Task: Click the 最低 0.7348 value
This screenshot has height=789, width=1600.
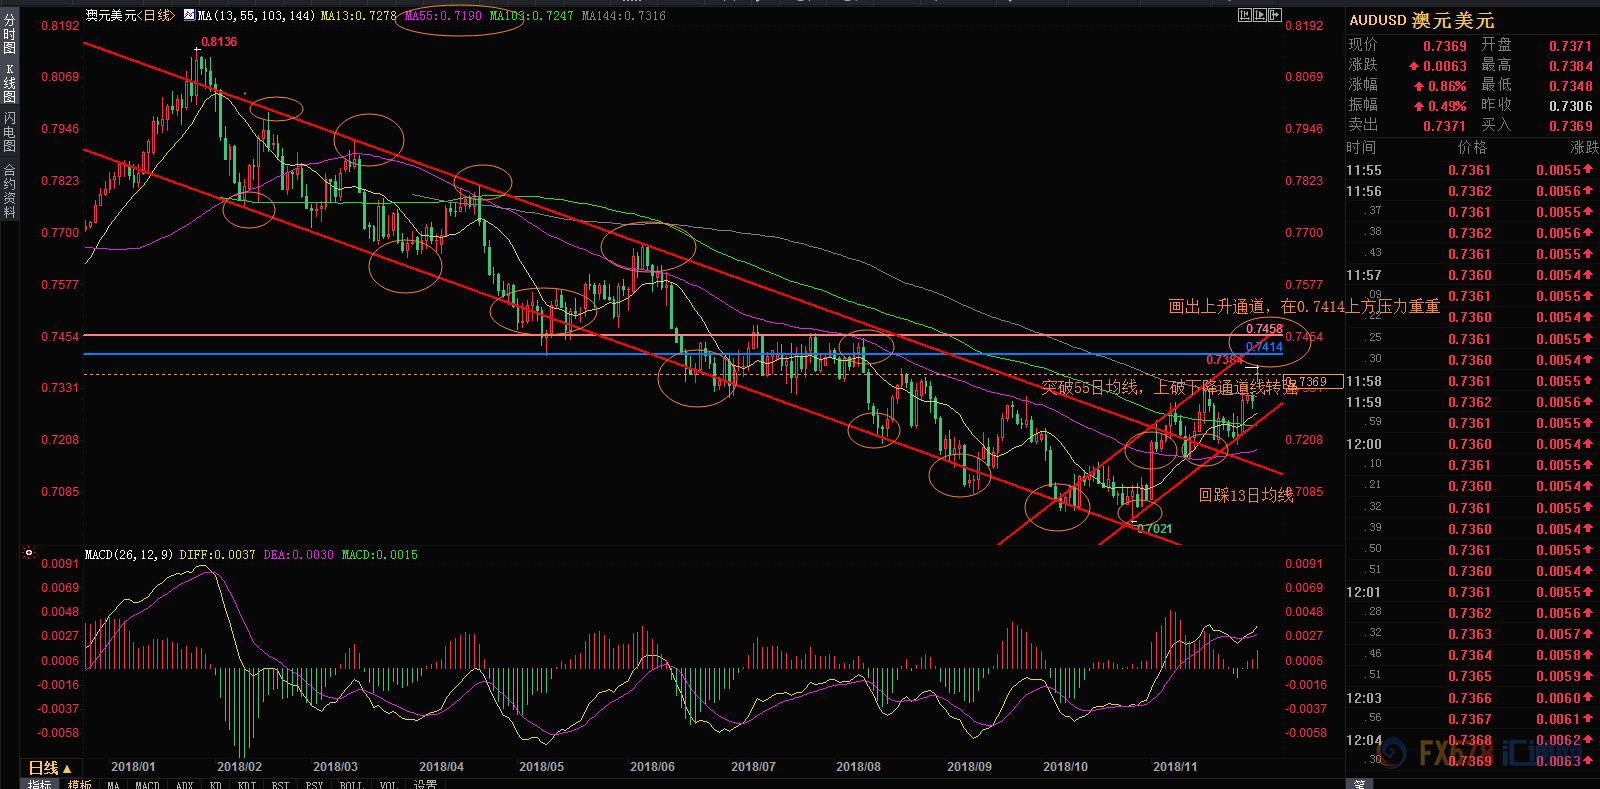Action: (1570, 86)
